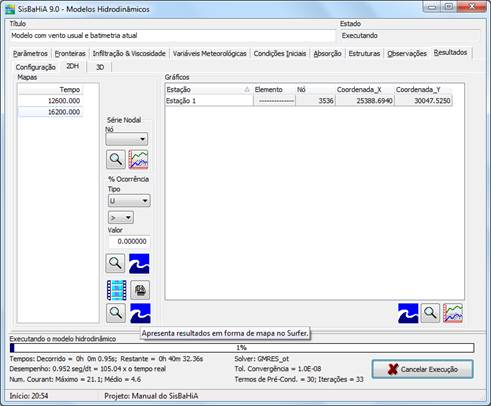
Task: Click the Solver: GMRES_ot text
Action: point(262,359)
